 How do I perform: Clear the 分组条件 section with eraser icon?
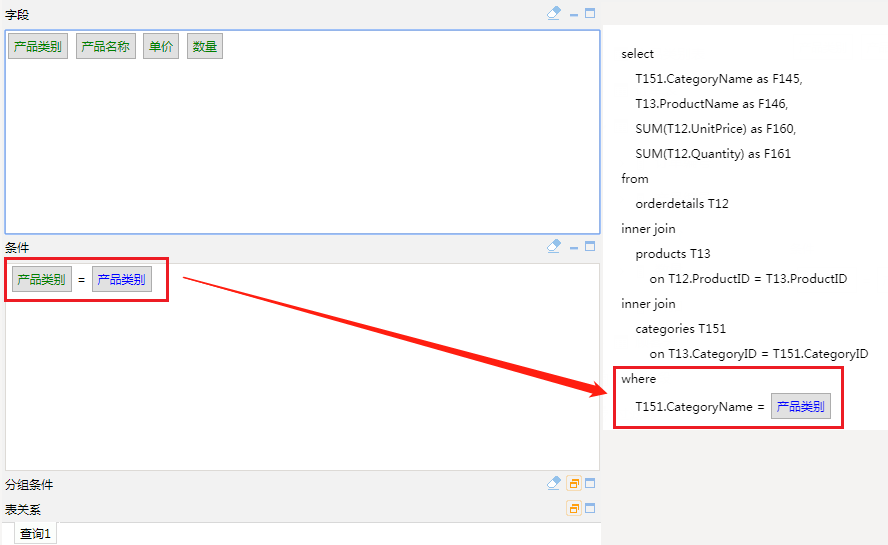coord(554,483)
